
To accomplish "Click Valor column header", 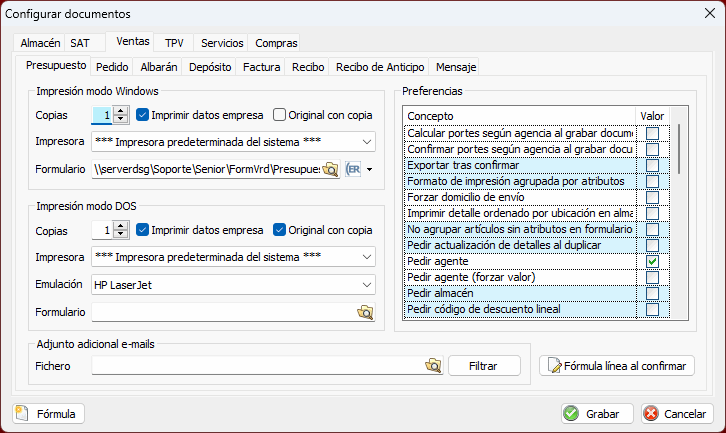I will point(652,116).
